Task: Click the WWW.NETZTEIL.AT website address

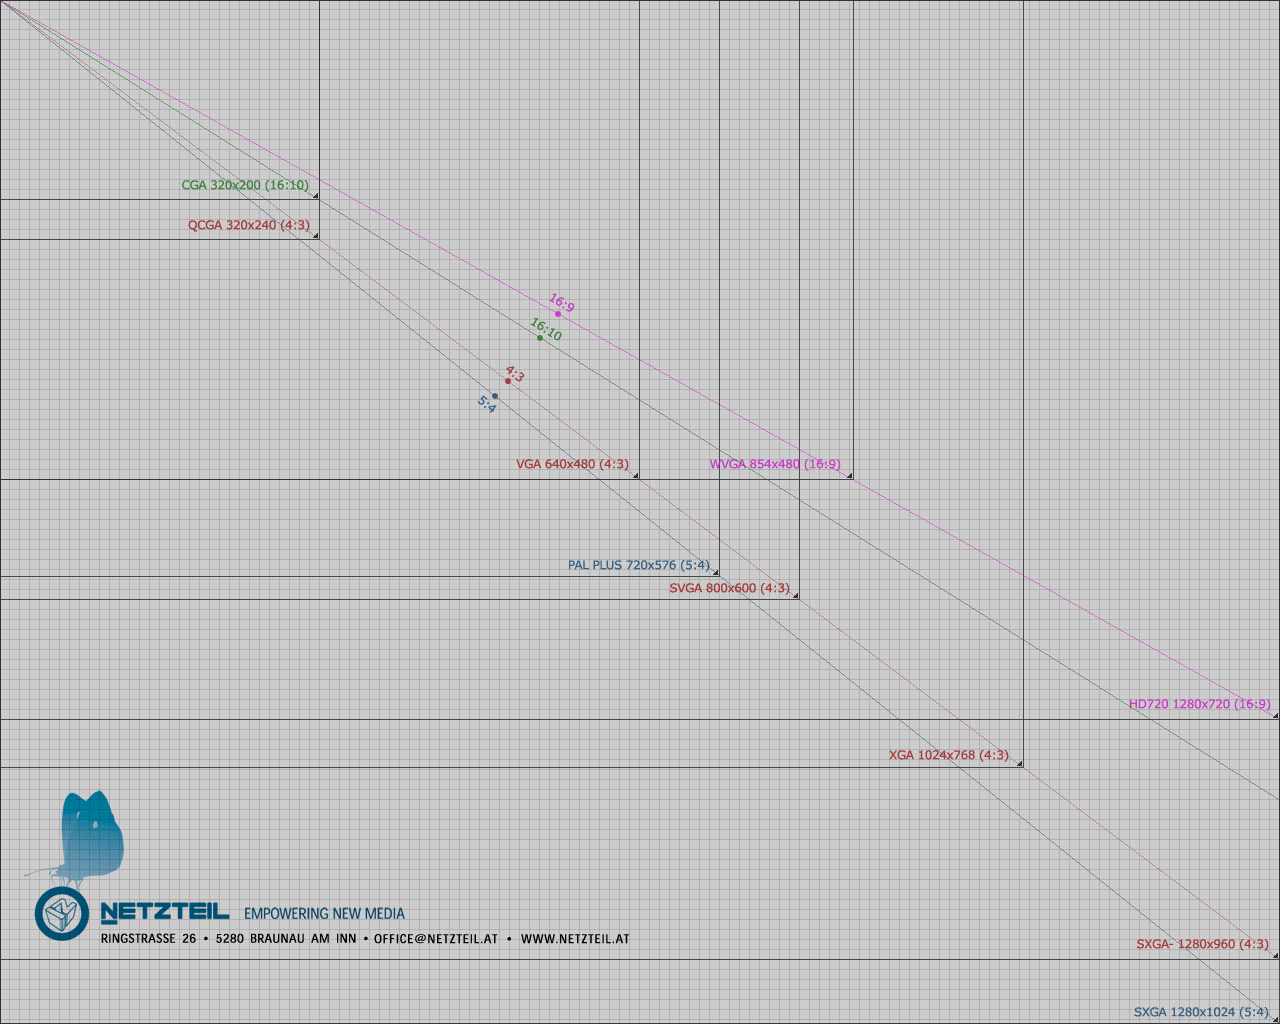Action: click(x=575, y=939)
